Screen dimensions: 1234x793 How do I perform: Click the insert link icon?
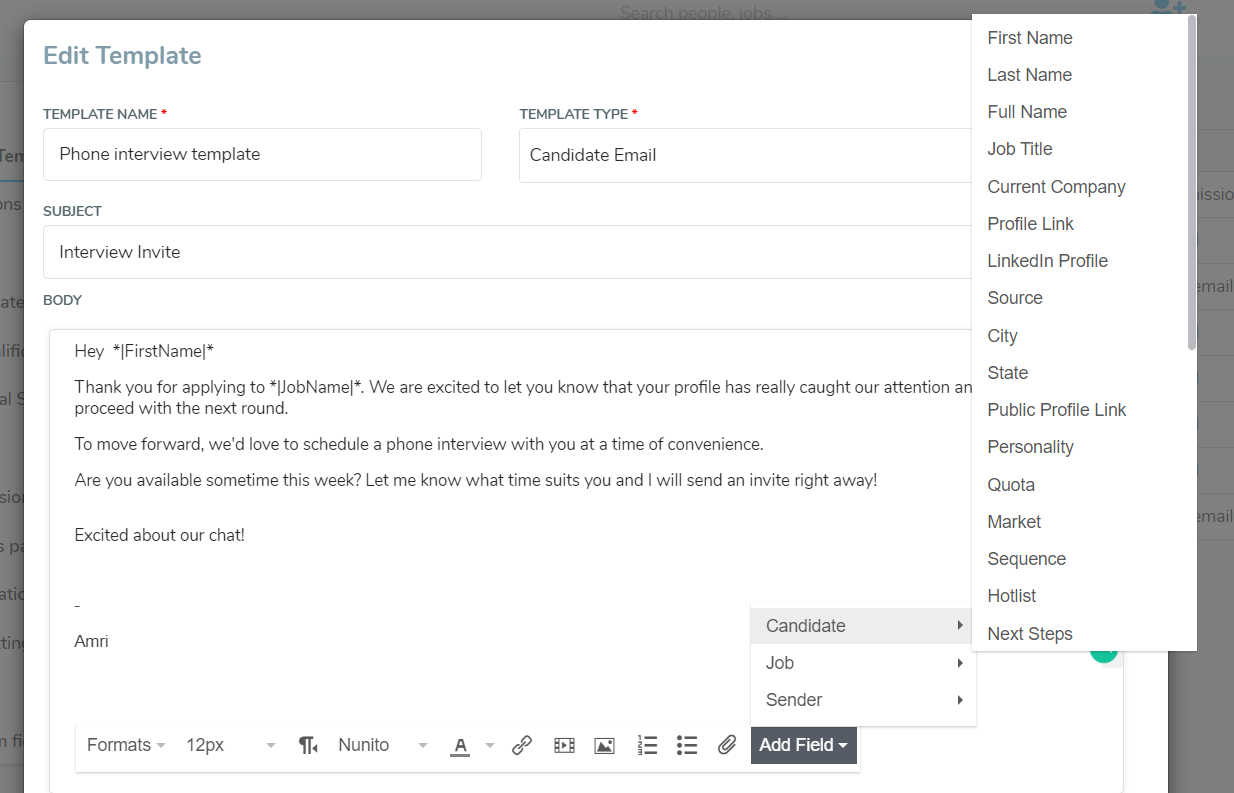pyautogui.click(x=521, y=745)
